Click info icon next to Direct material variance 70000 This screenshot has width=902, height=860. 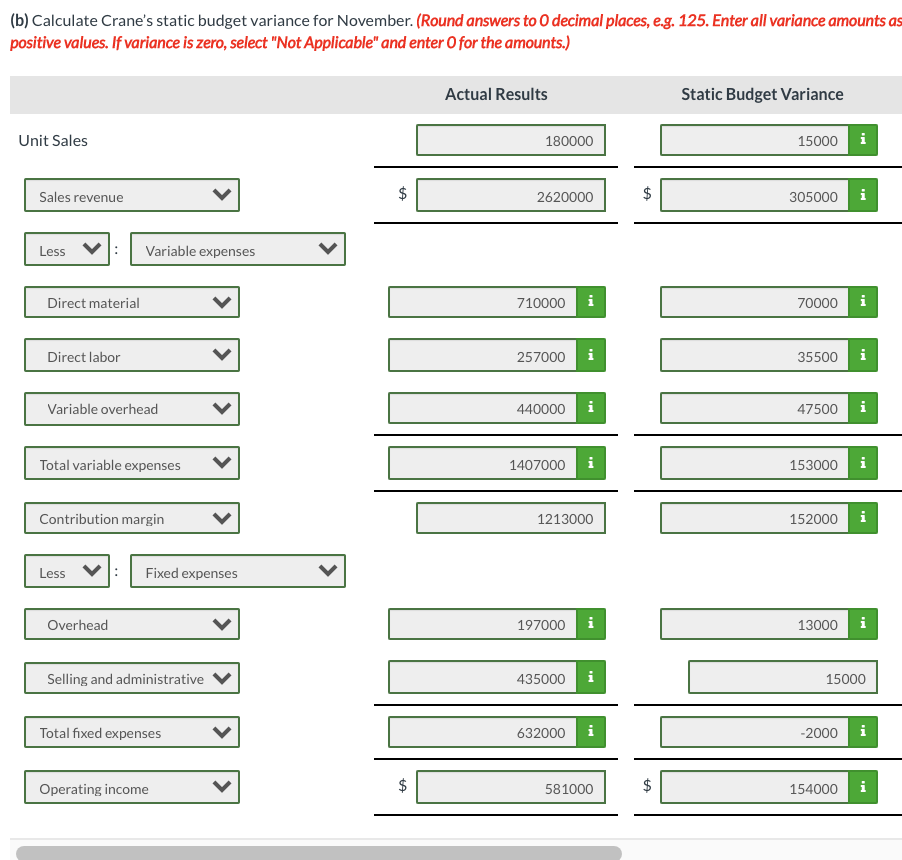click(x=863, y=302)
